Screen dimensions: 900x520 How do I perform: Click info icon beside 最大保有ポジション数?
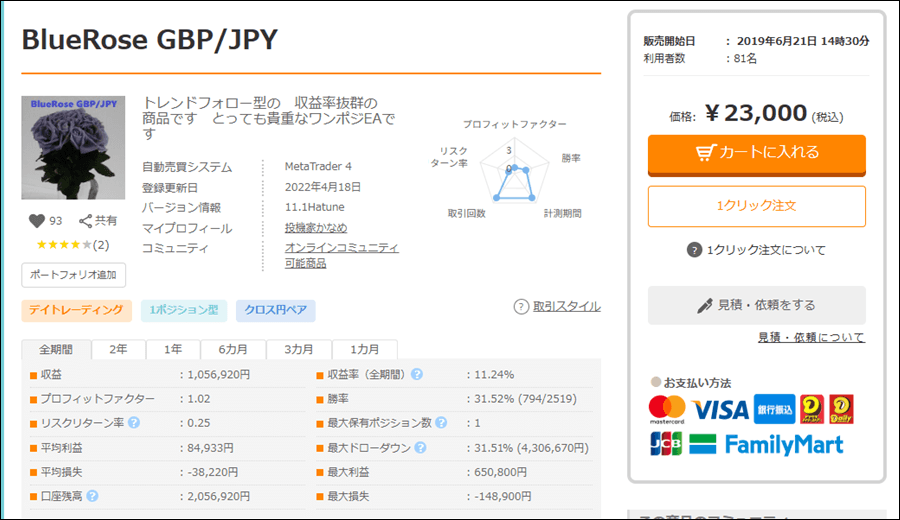coord(441,423)
